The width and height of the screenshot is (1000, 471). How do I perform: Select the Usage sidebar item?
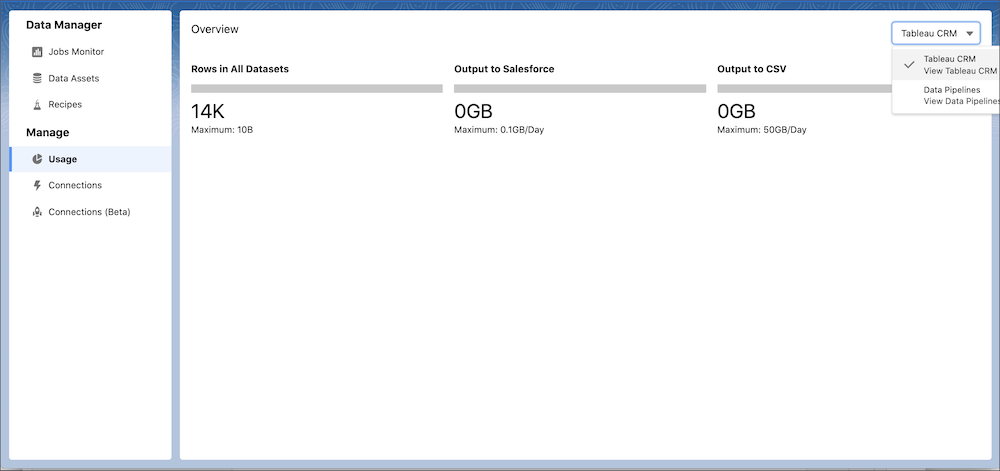click(x=63, y=159)
